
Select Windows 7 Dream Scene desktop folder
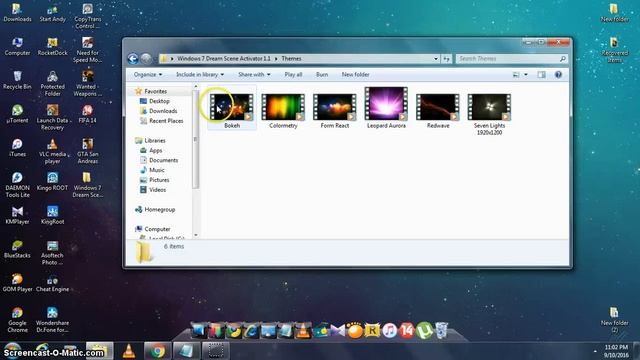point(87,184)
